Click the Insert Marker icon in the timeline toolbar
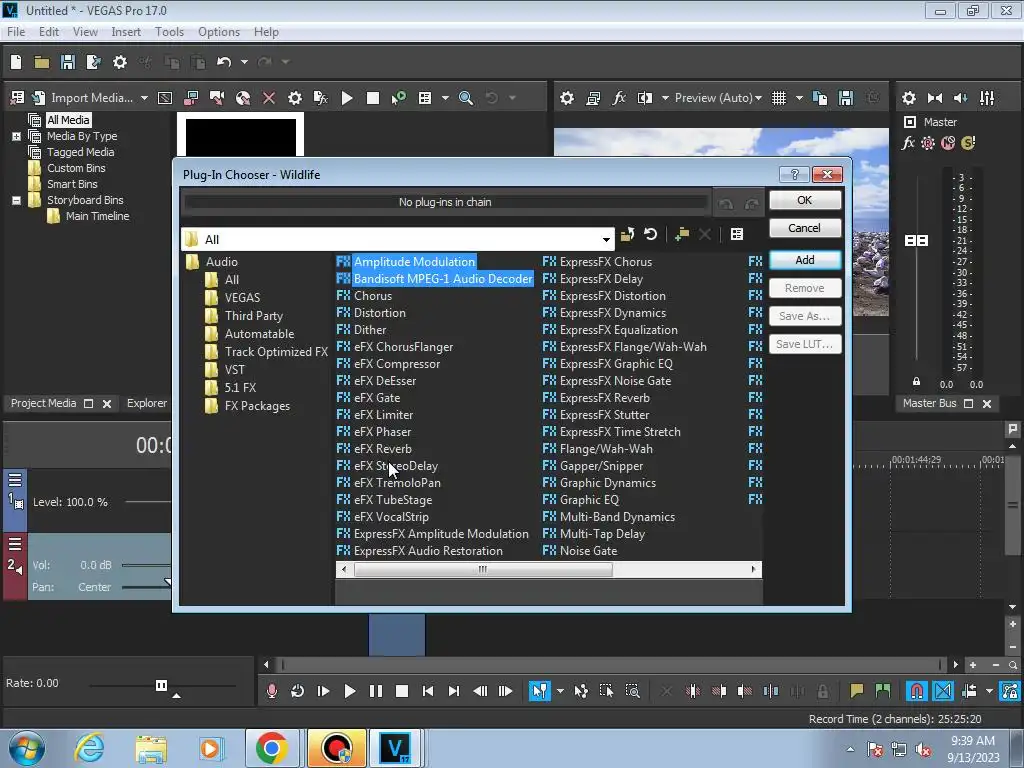 click(x=856, y=691)
